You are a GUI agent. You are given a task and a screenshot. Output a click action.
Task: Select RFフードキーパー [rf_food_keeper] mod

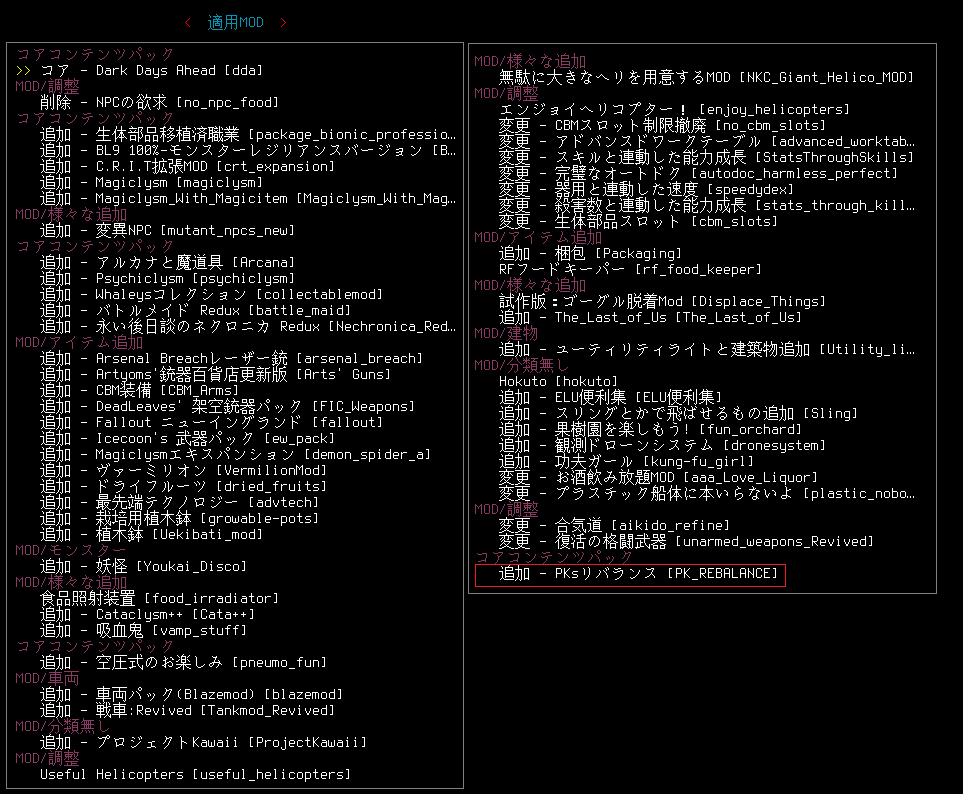pyautogui.click(x=630, y=270)
